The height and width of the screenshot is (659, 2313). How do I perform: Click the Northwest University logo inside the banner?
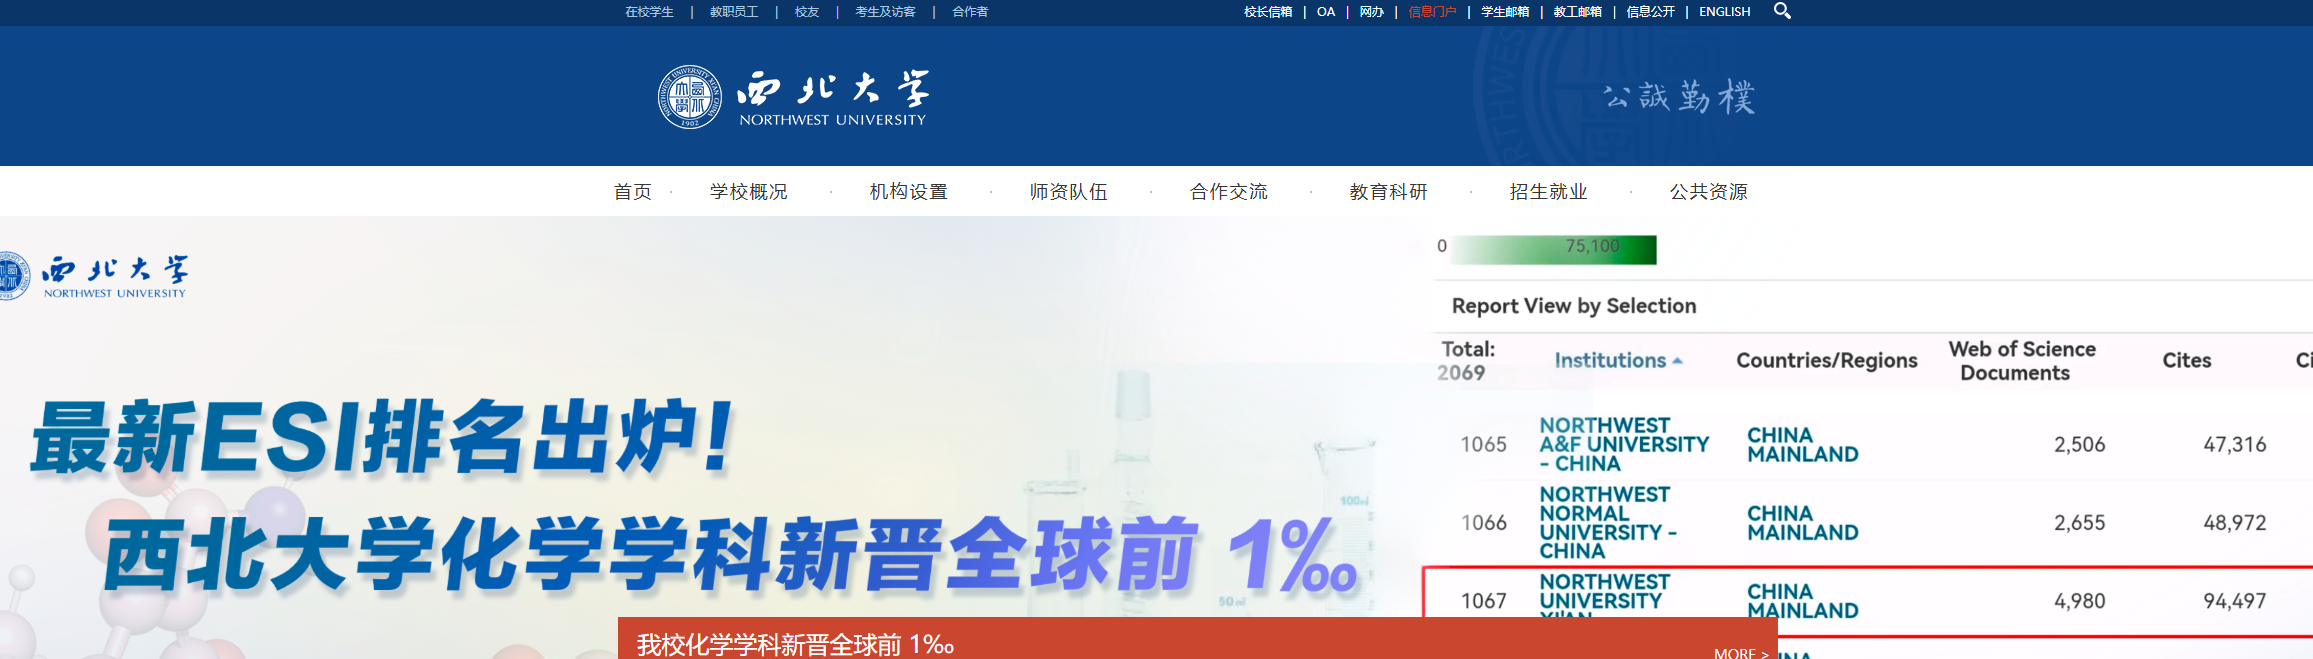coord(94,277)
